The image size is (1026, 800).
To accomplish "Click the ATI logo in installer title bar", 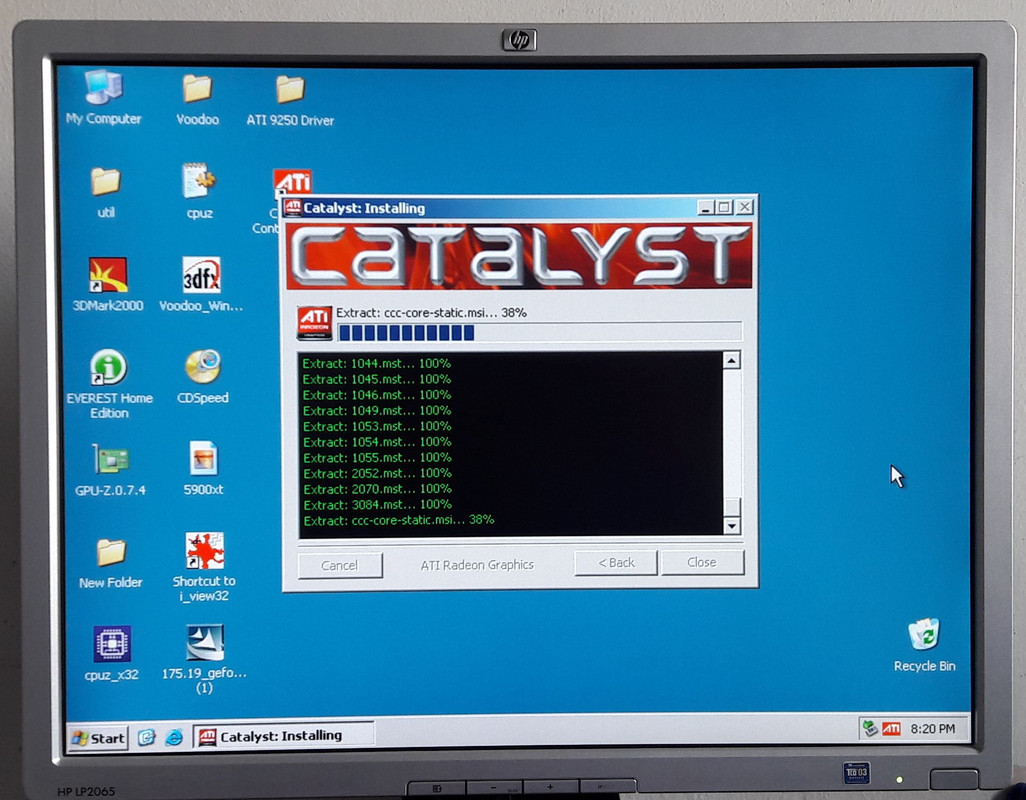I will coord(292,207).
